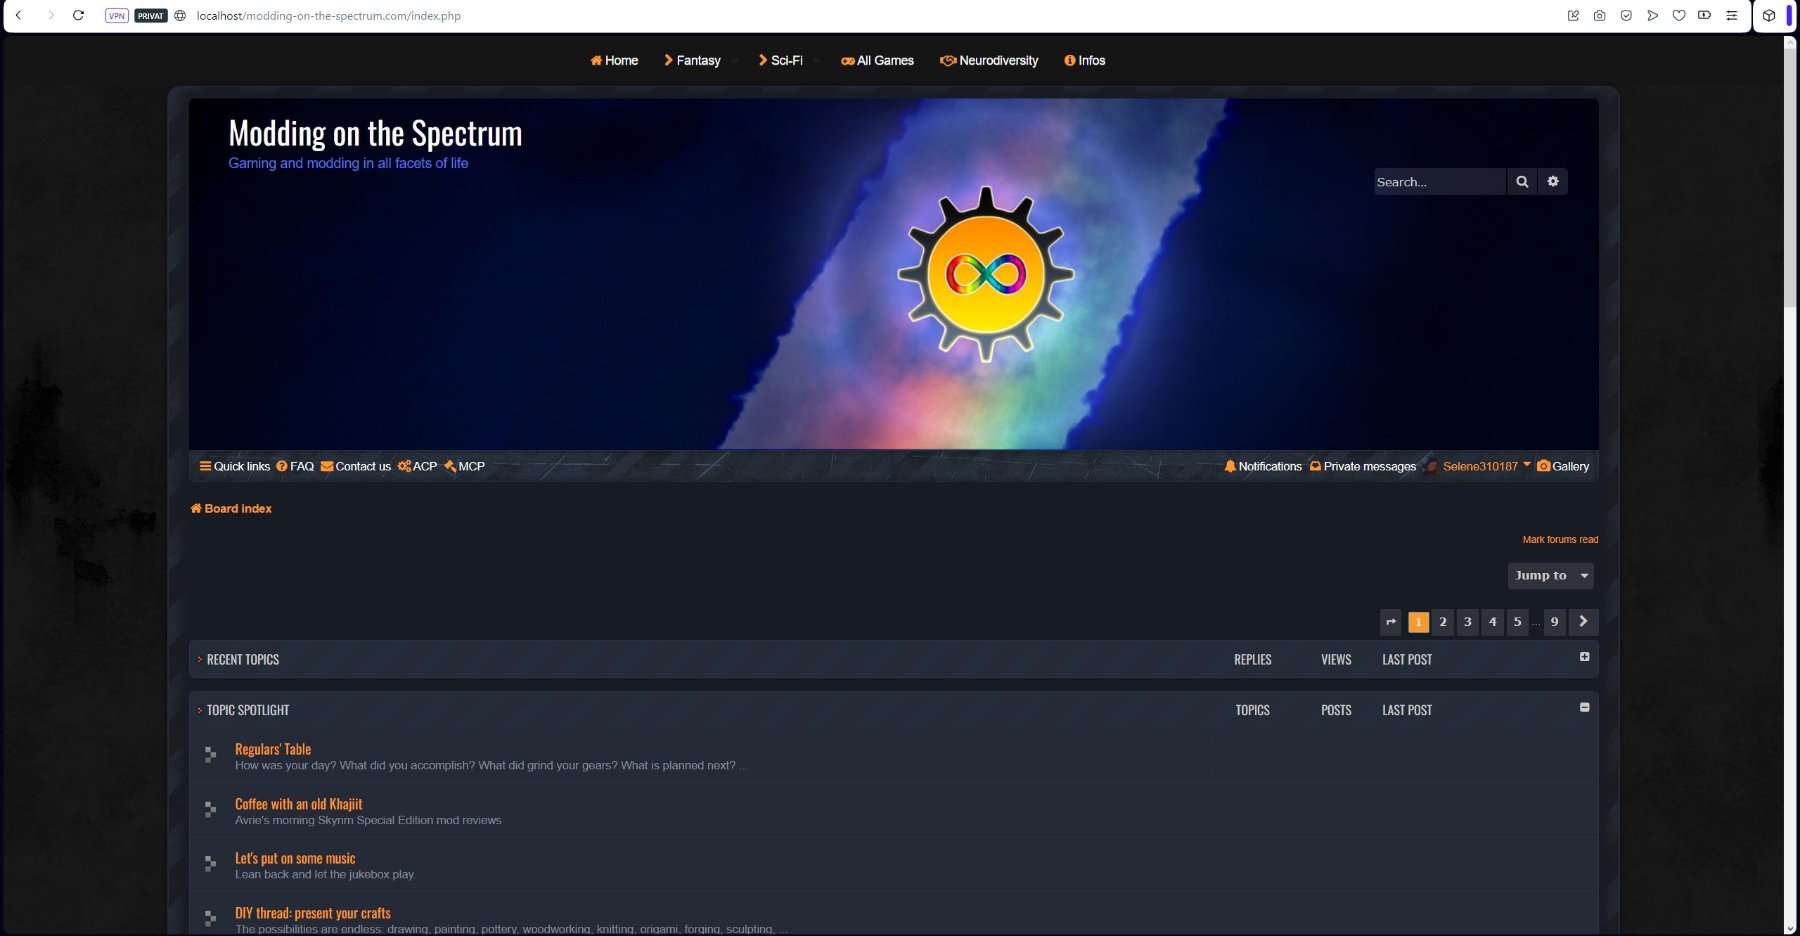Go to page 3 of topics

pos(1467,622)
